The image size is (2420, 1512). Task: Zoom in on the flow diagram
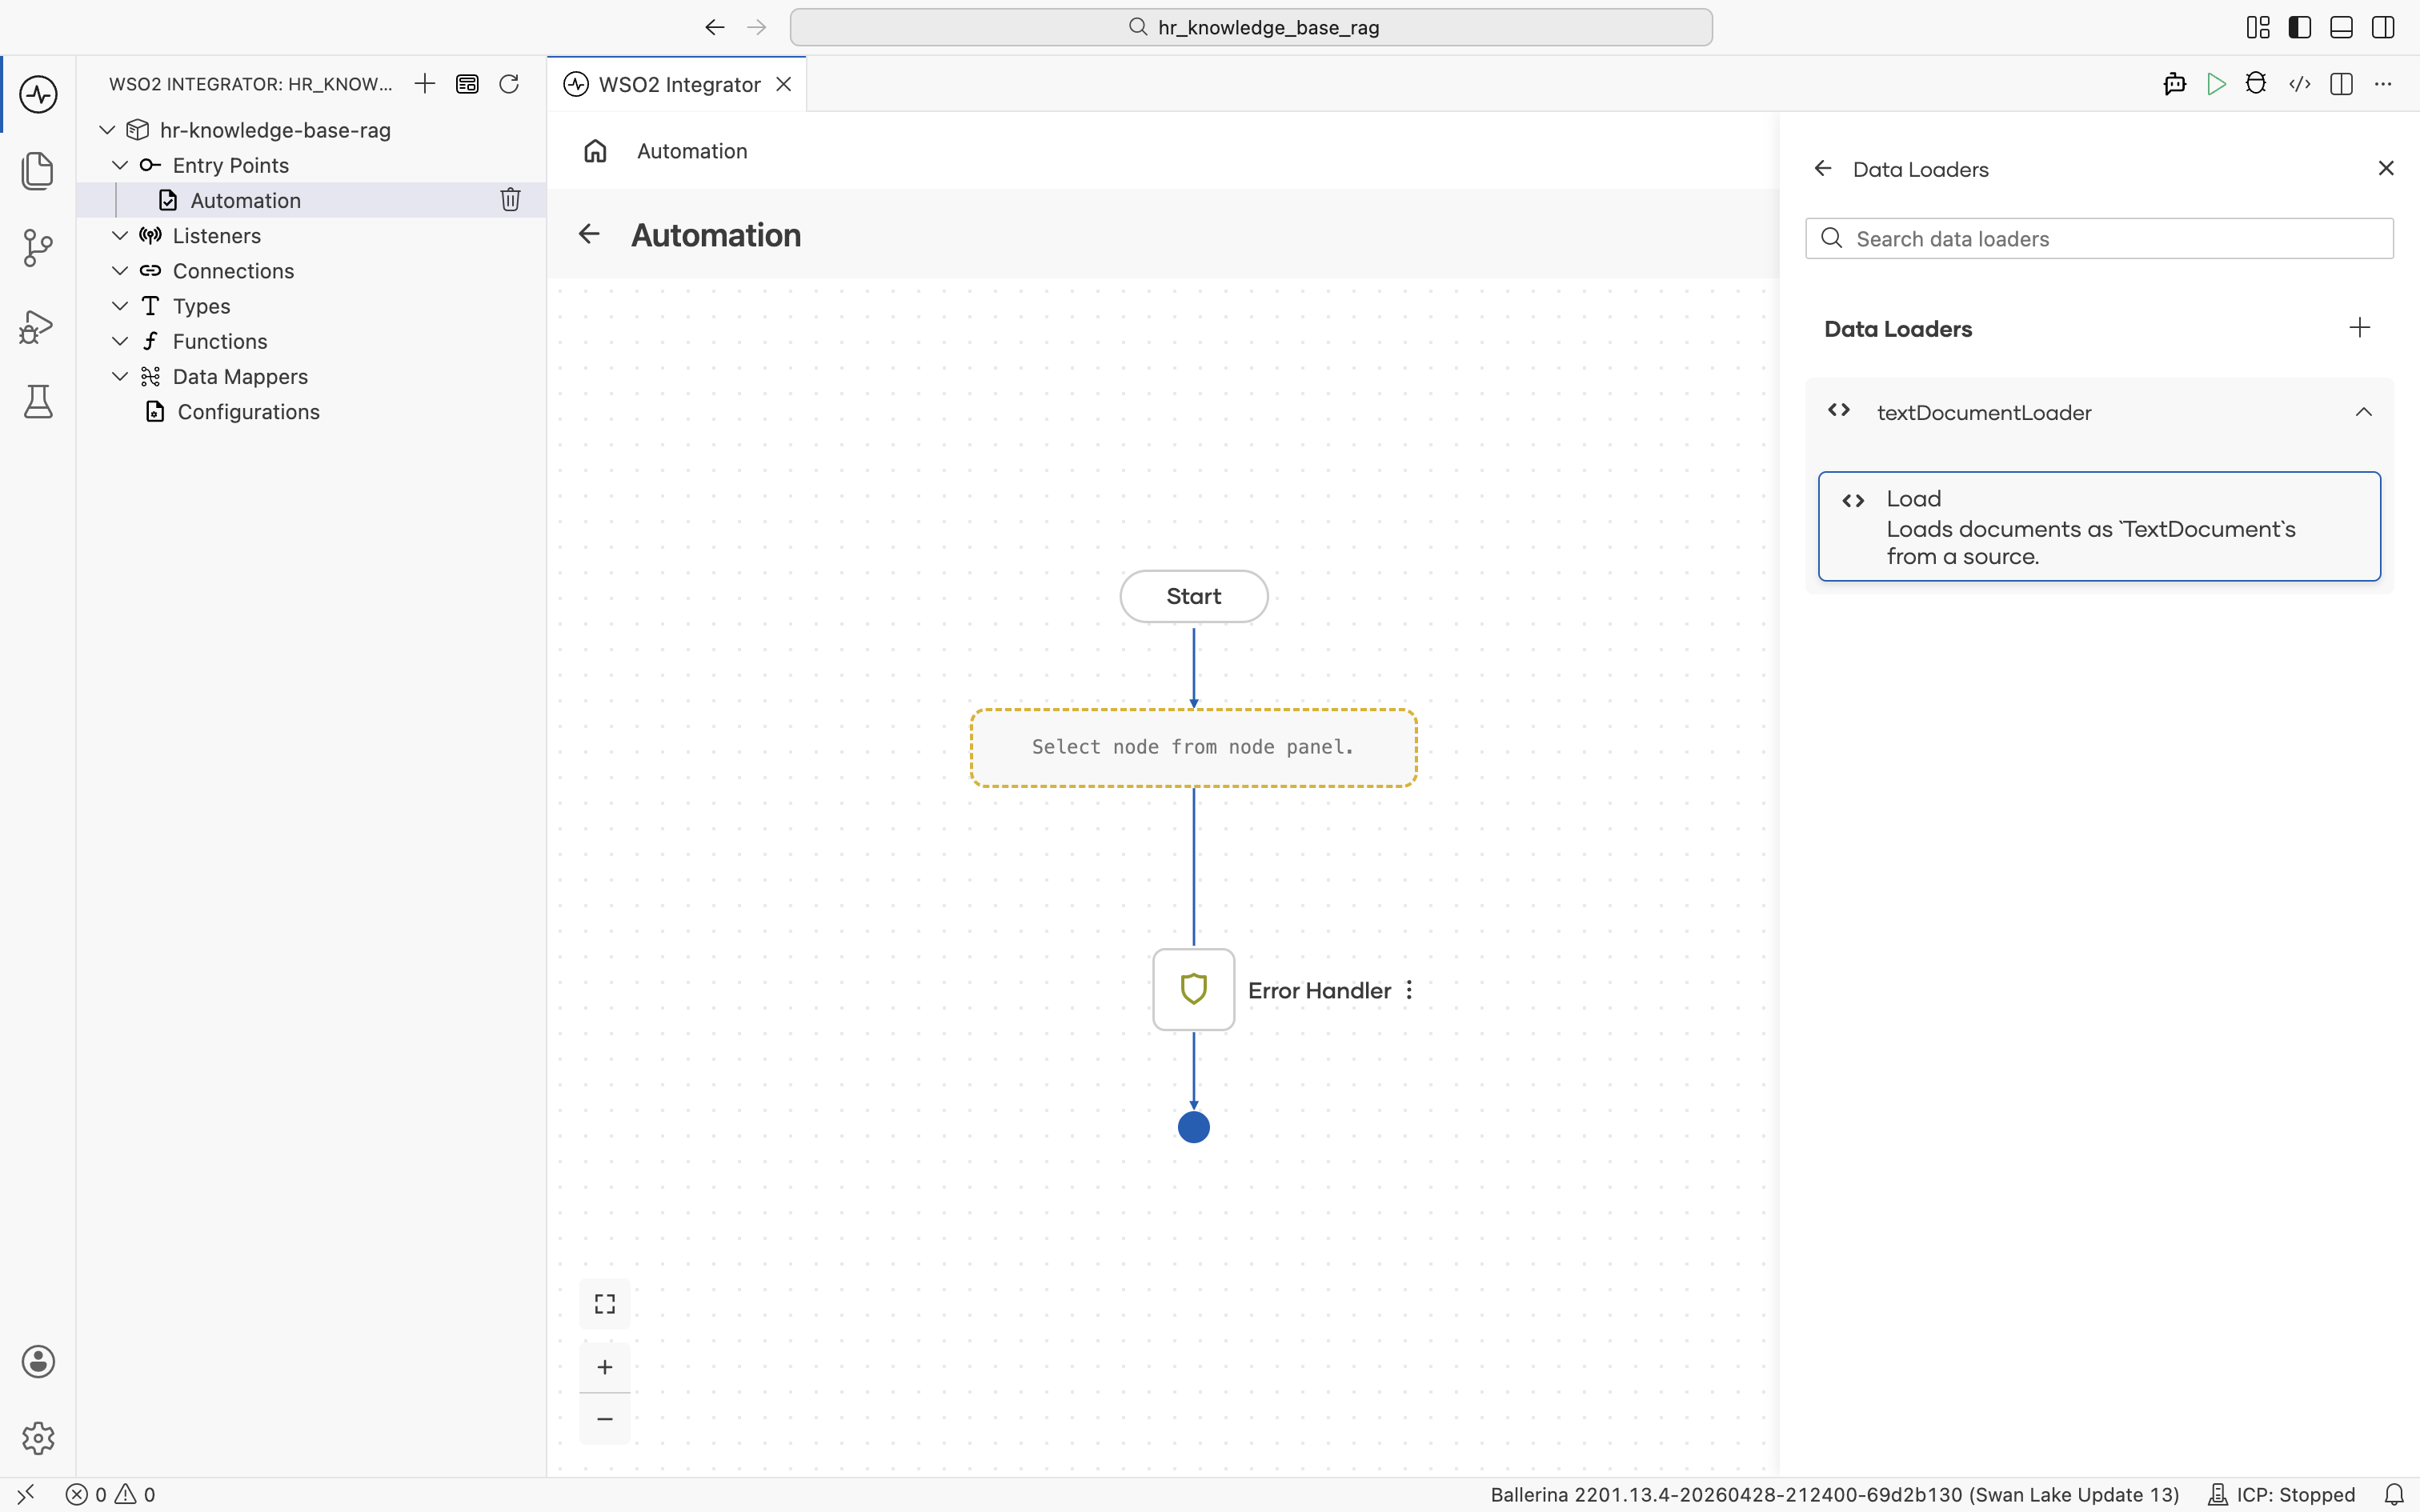605,1367
